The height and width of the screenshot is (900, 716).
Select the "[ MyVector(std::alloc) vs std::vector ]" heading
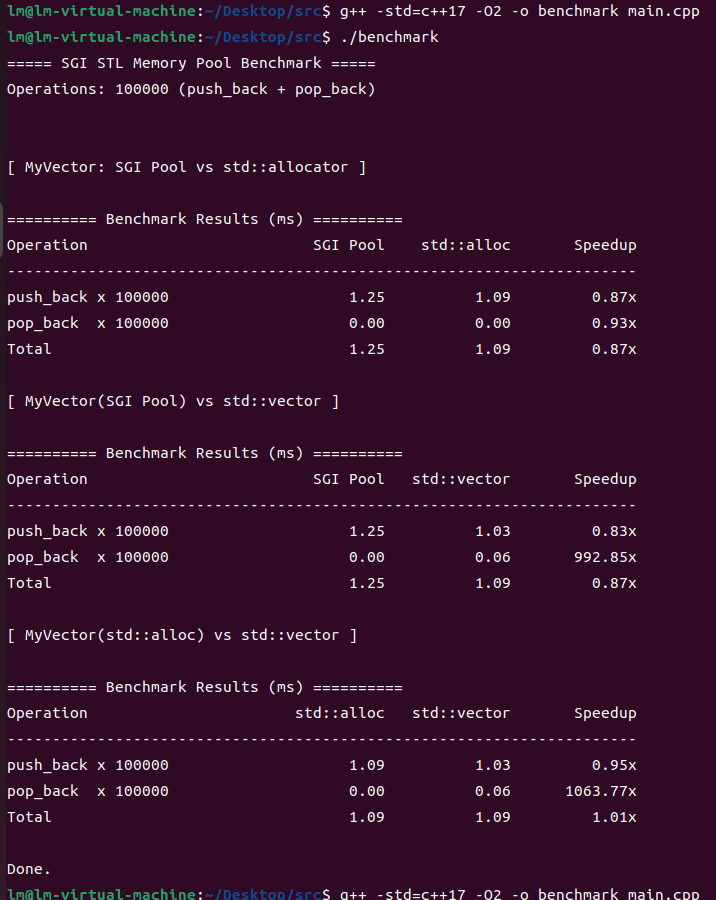(182, 635)
